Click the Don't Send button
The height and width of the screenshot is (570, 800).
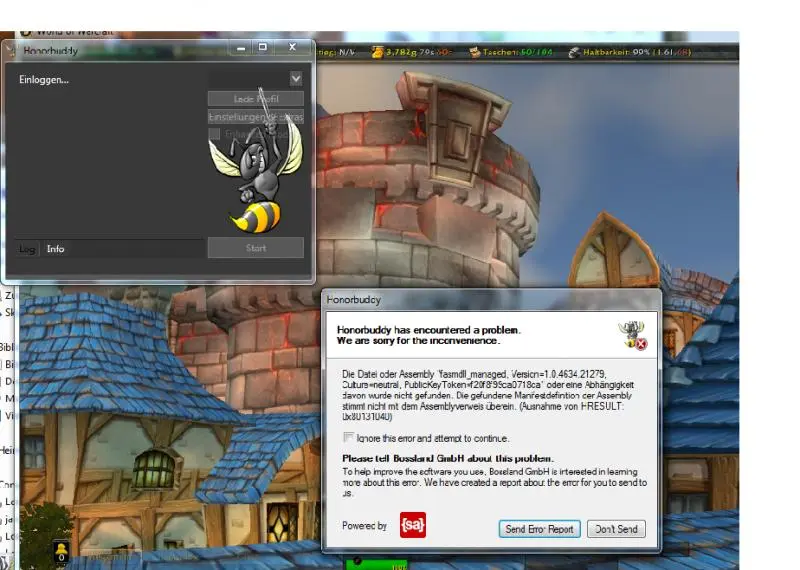click(x=616, y=529)
